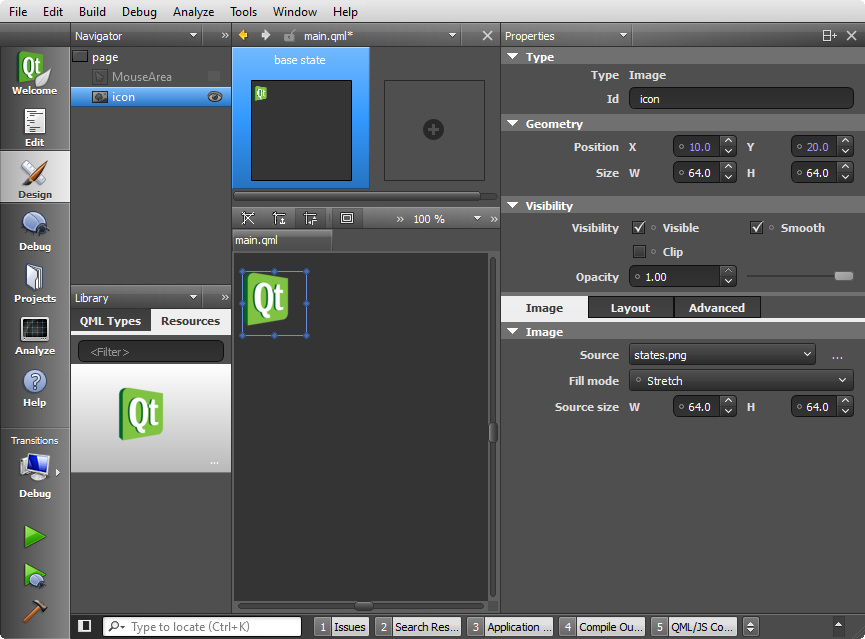Switch to the Advanced tab

[717, 308]
